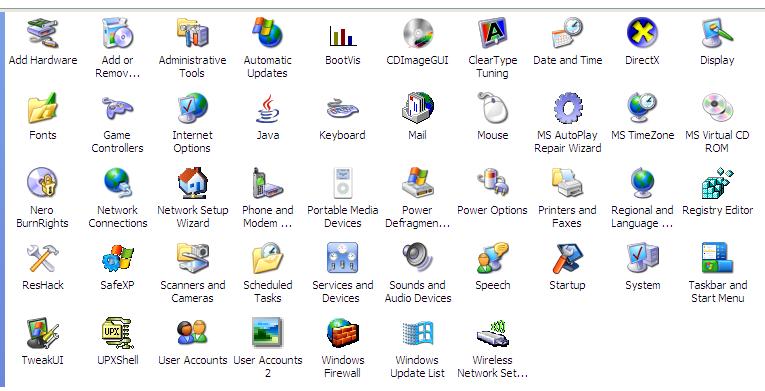765x391 pixels.
Task: Select Portable Media Devices icon
Action: (342, 184)
